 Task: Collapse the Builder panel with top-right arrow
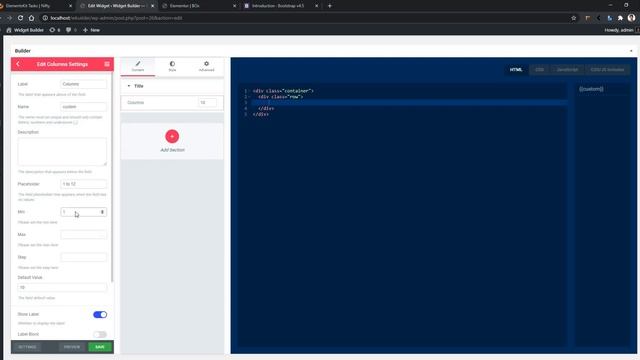pyautogui.click(x=631, y=51)
